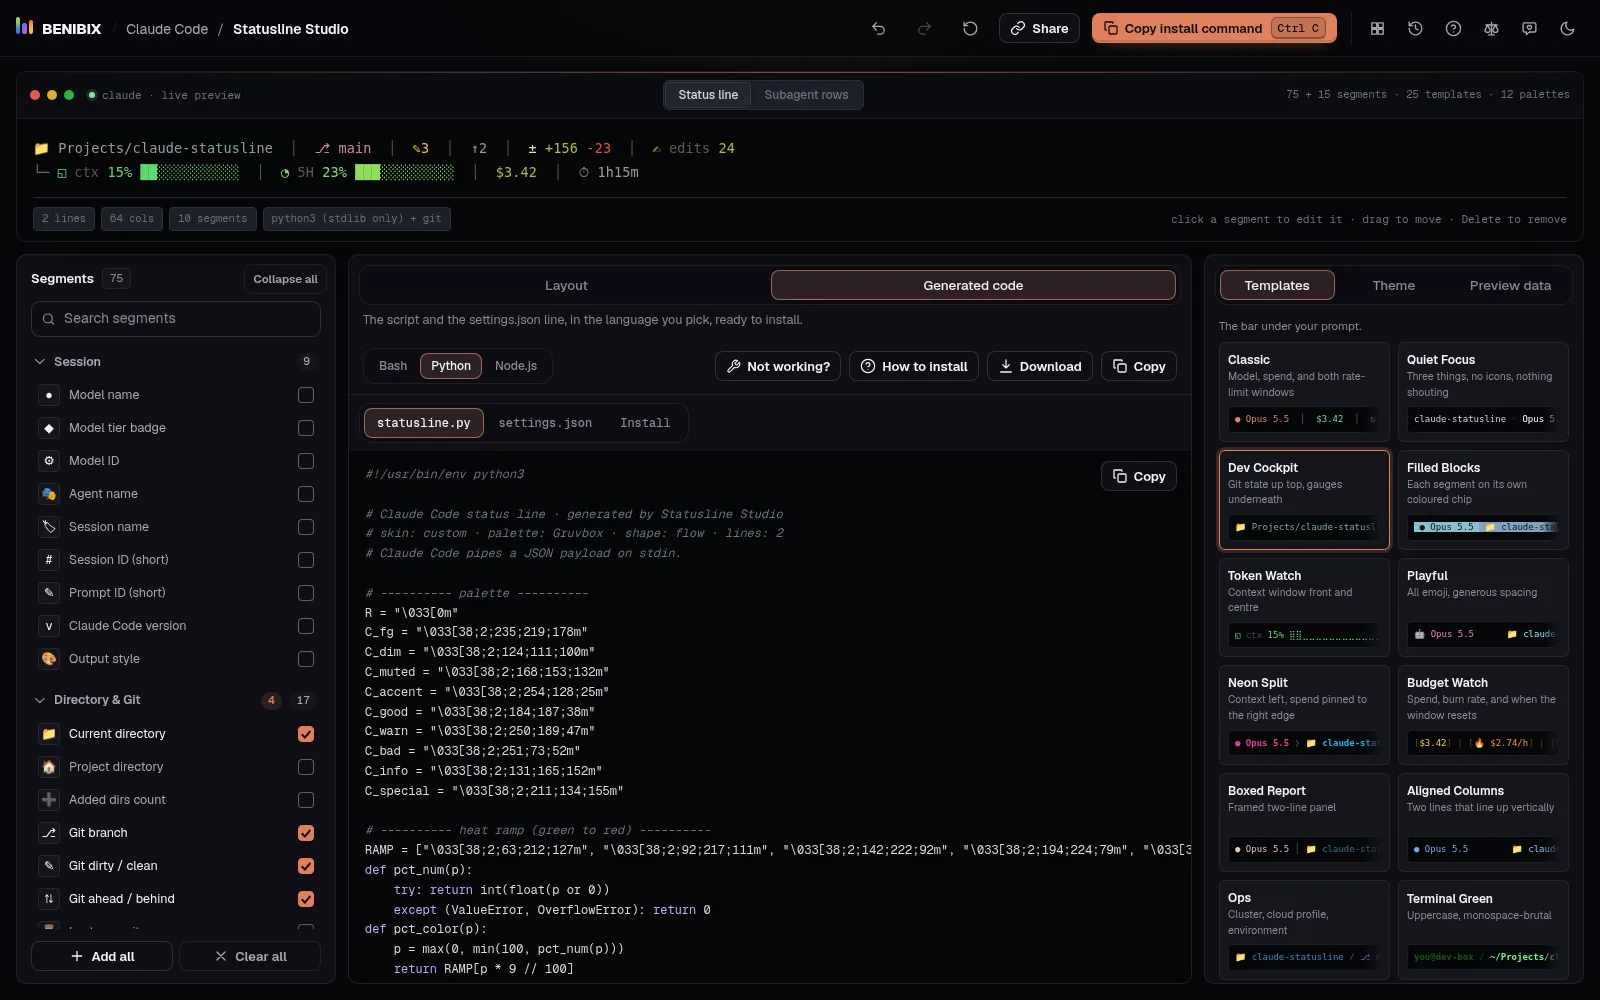This screenshot has height=1000, width=1600.
Task: Enable the Model name checkbox
Action: [306, 395]
